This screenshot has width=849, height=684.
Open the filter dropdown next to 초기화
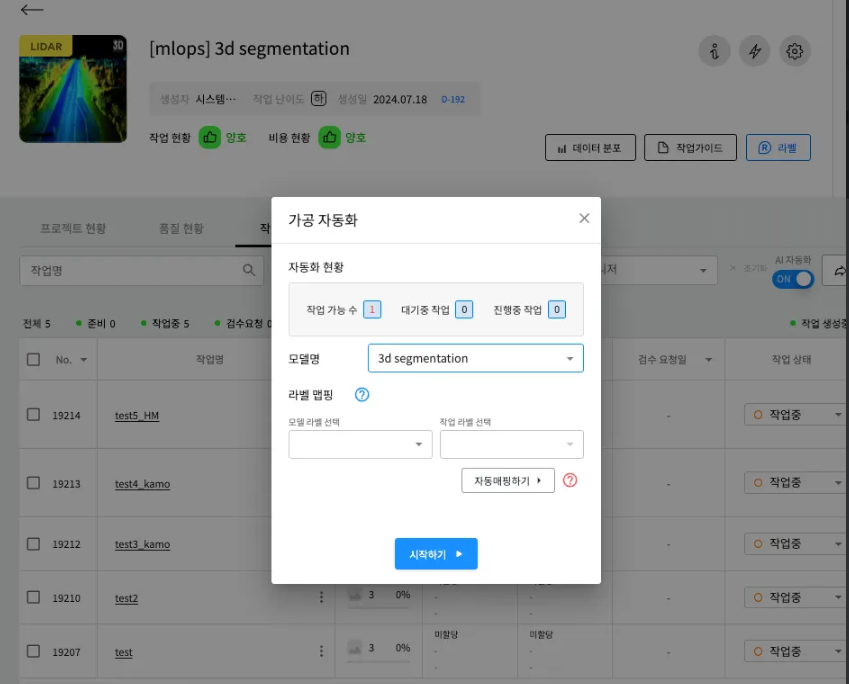(659, 270)
